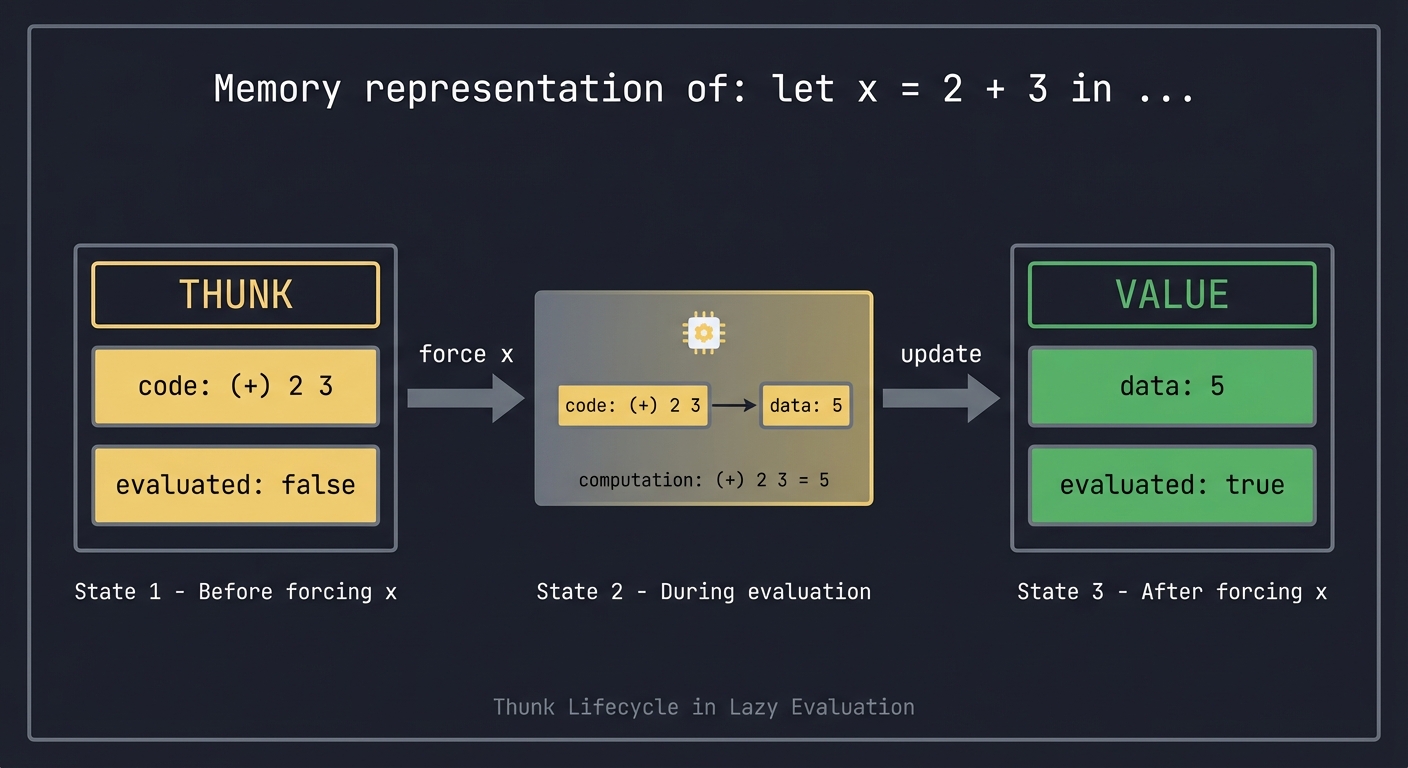The width and height of the screenshot is (1408, 768).
Task: Enable the 'data: 5' box in State 2
Action: coord(806,405)
